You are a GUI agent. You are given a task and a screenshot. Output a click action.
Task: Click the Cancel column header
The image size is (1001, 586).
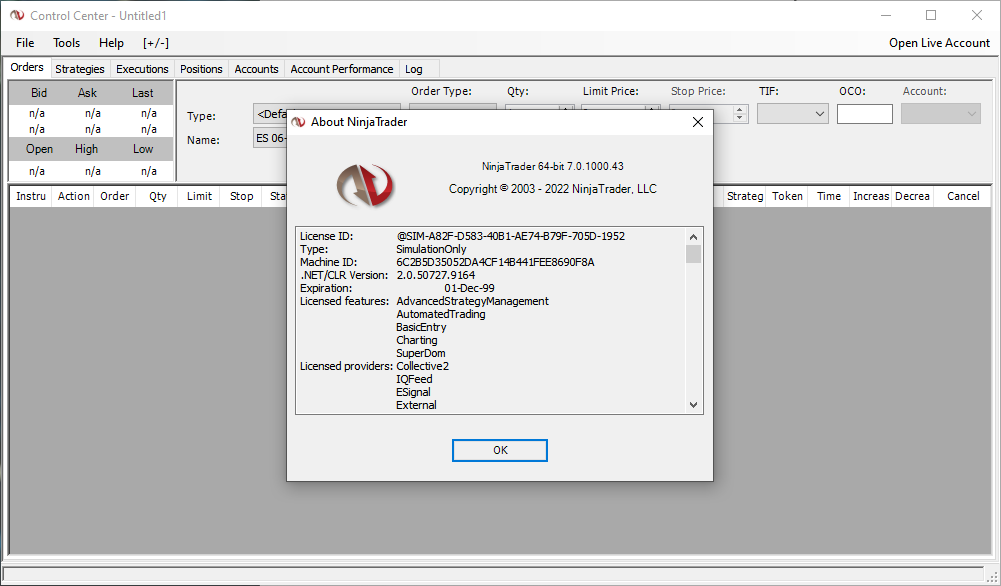pos(963,196)
